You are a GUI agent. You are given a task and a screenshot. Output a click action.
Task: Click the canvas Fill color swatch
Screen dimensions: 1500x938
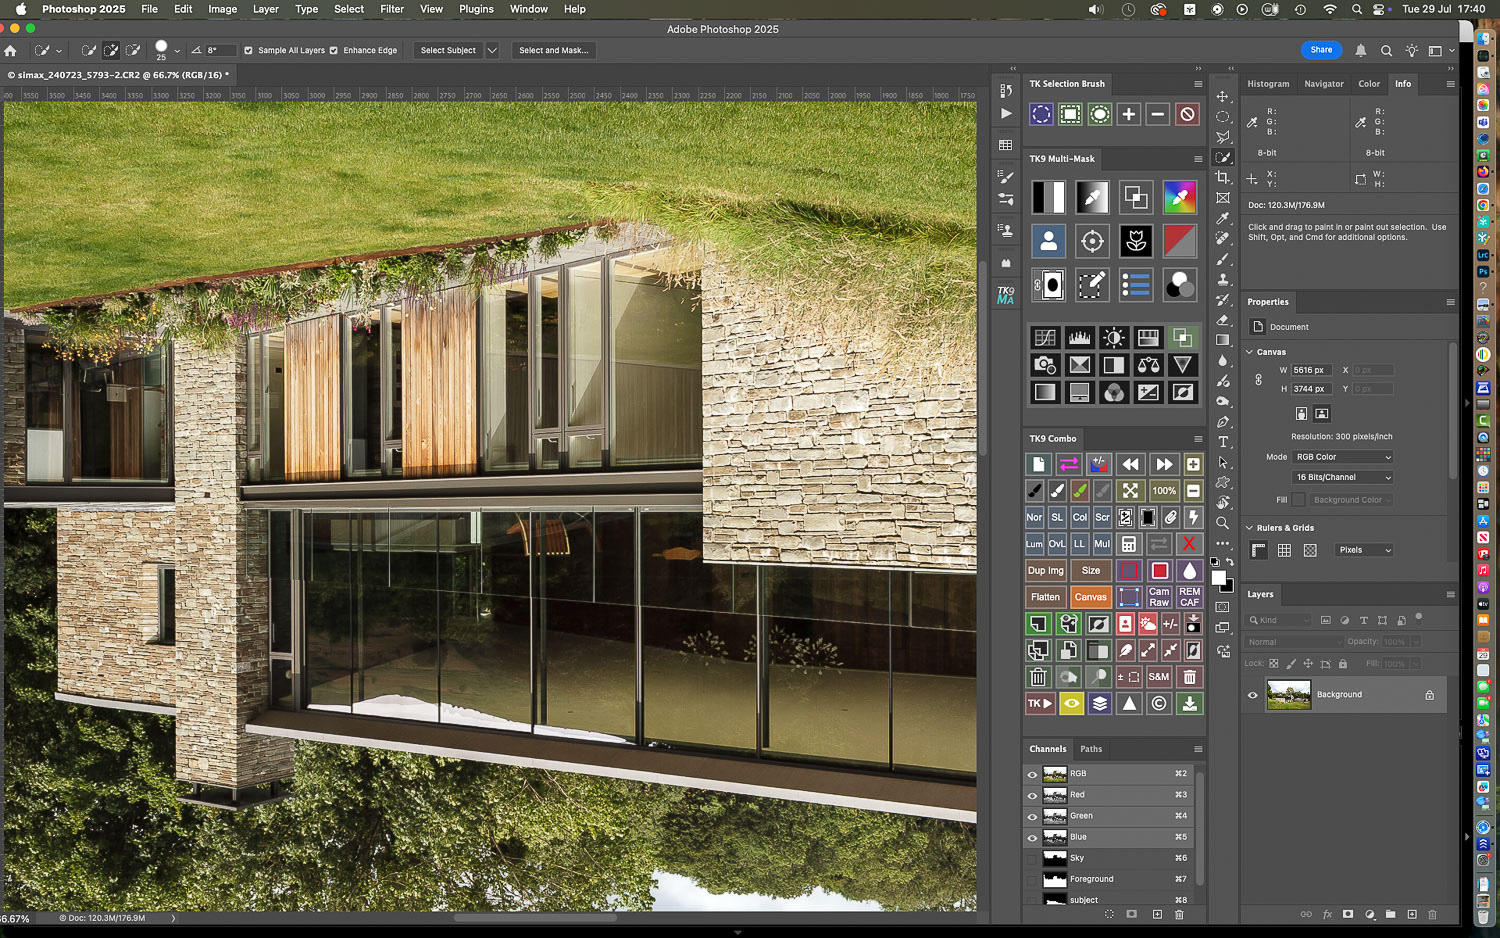click(1298, 500)
